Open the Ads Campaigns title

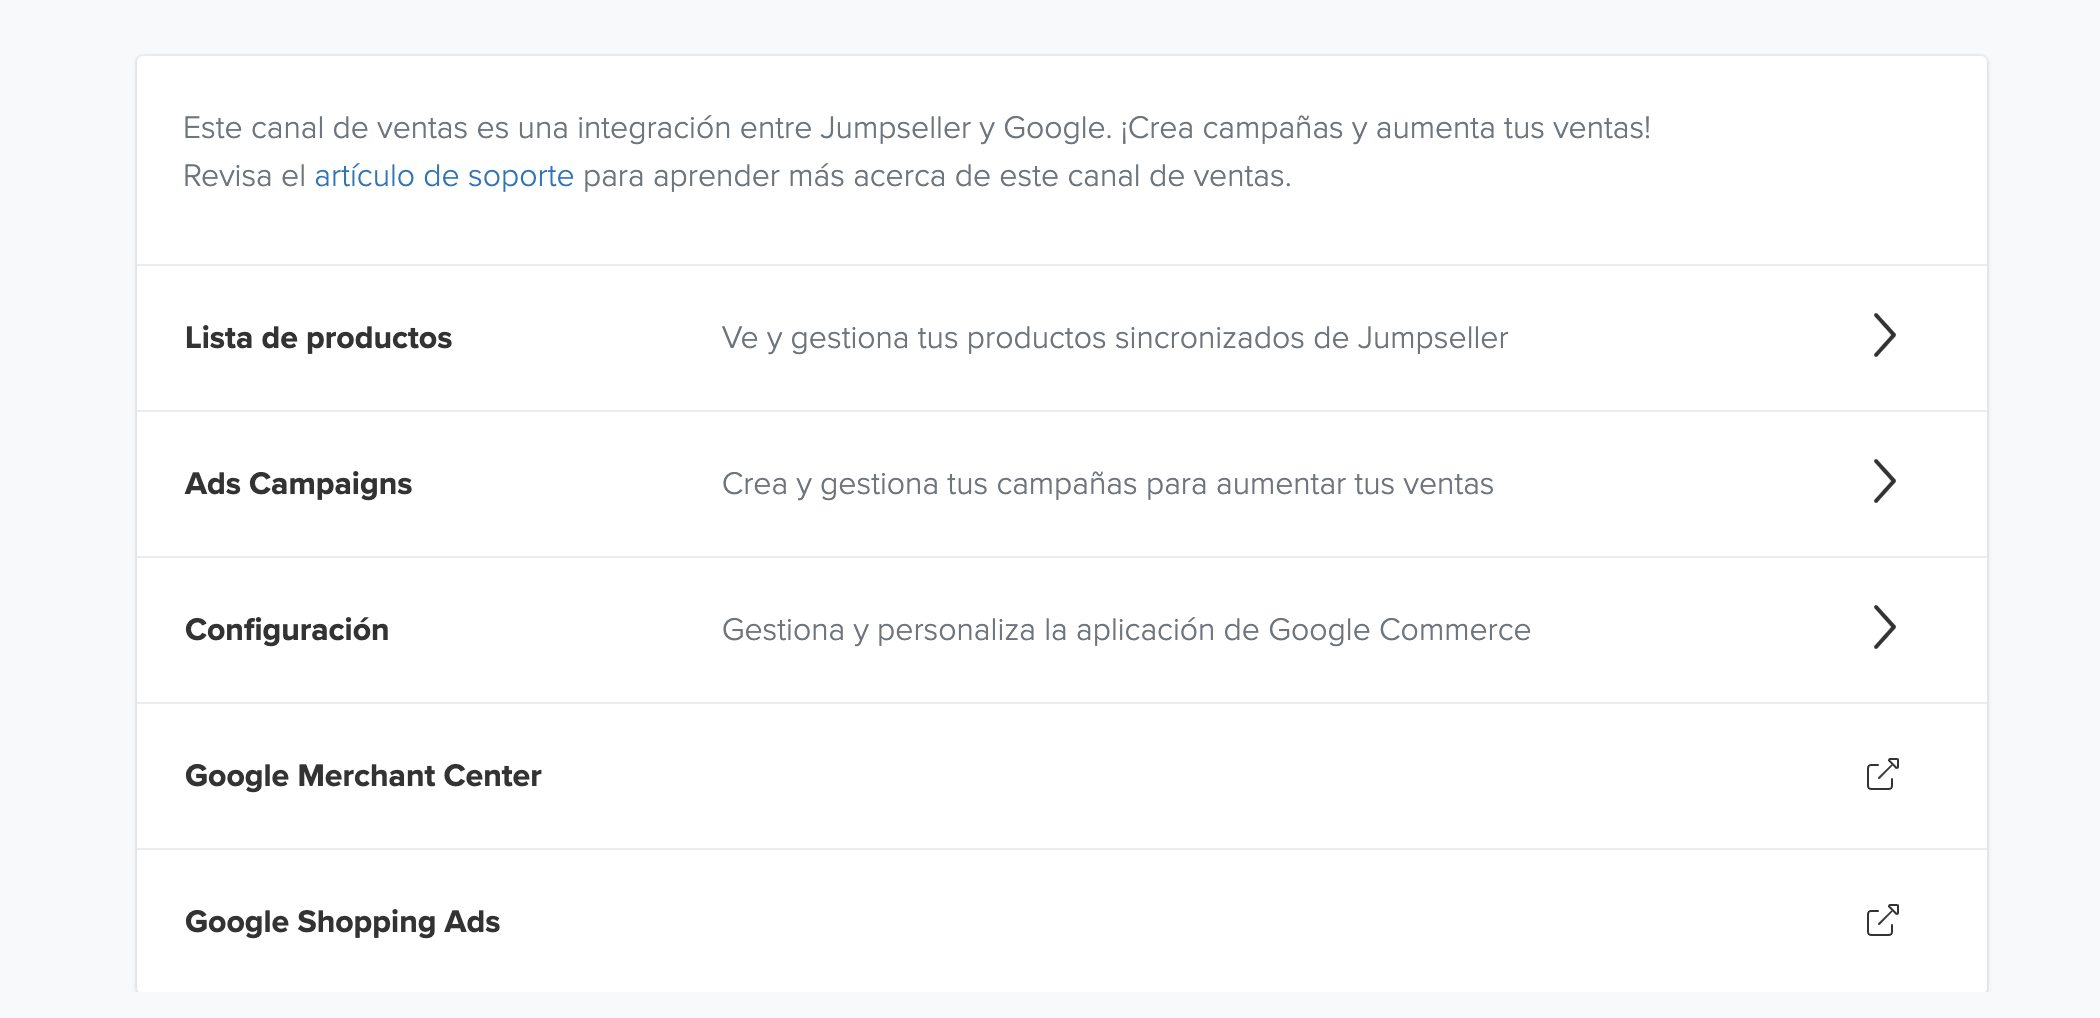298,484
